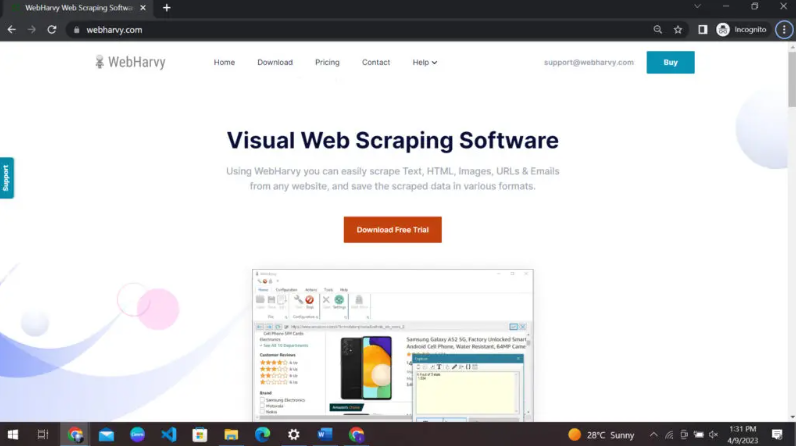
Task: Open Chrome's three-dot menu
Action: coord(782,30)
